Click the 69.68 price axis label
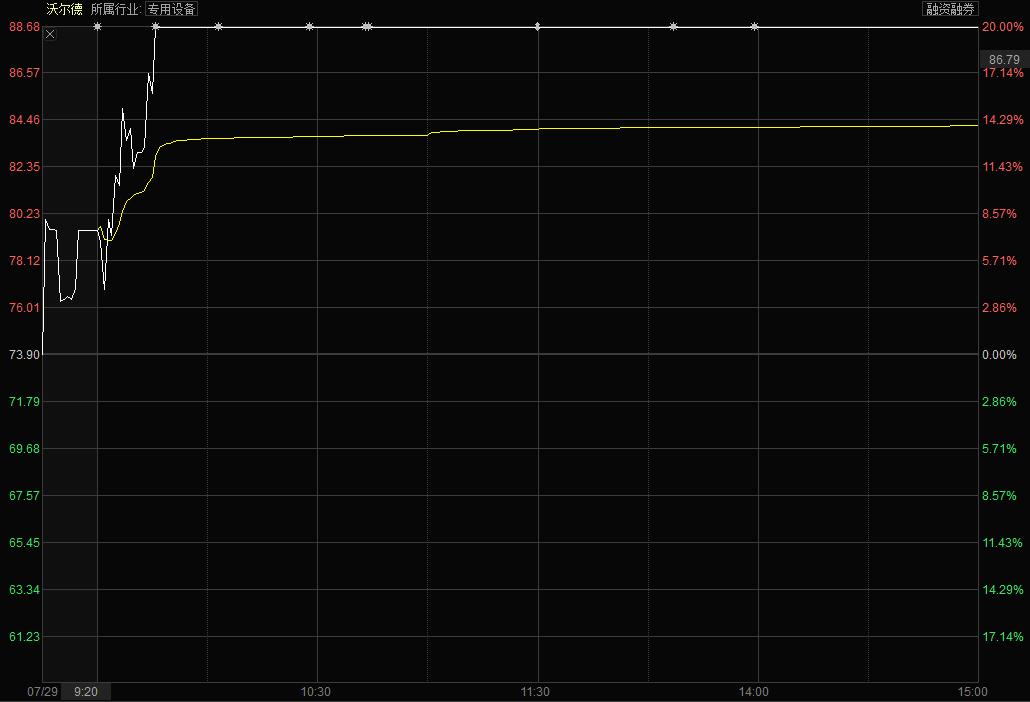1030x702 pixels. [x=24, y=449]
